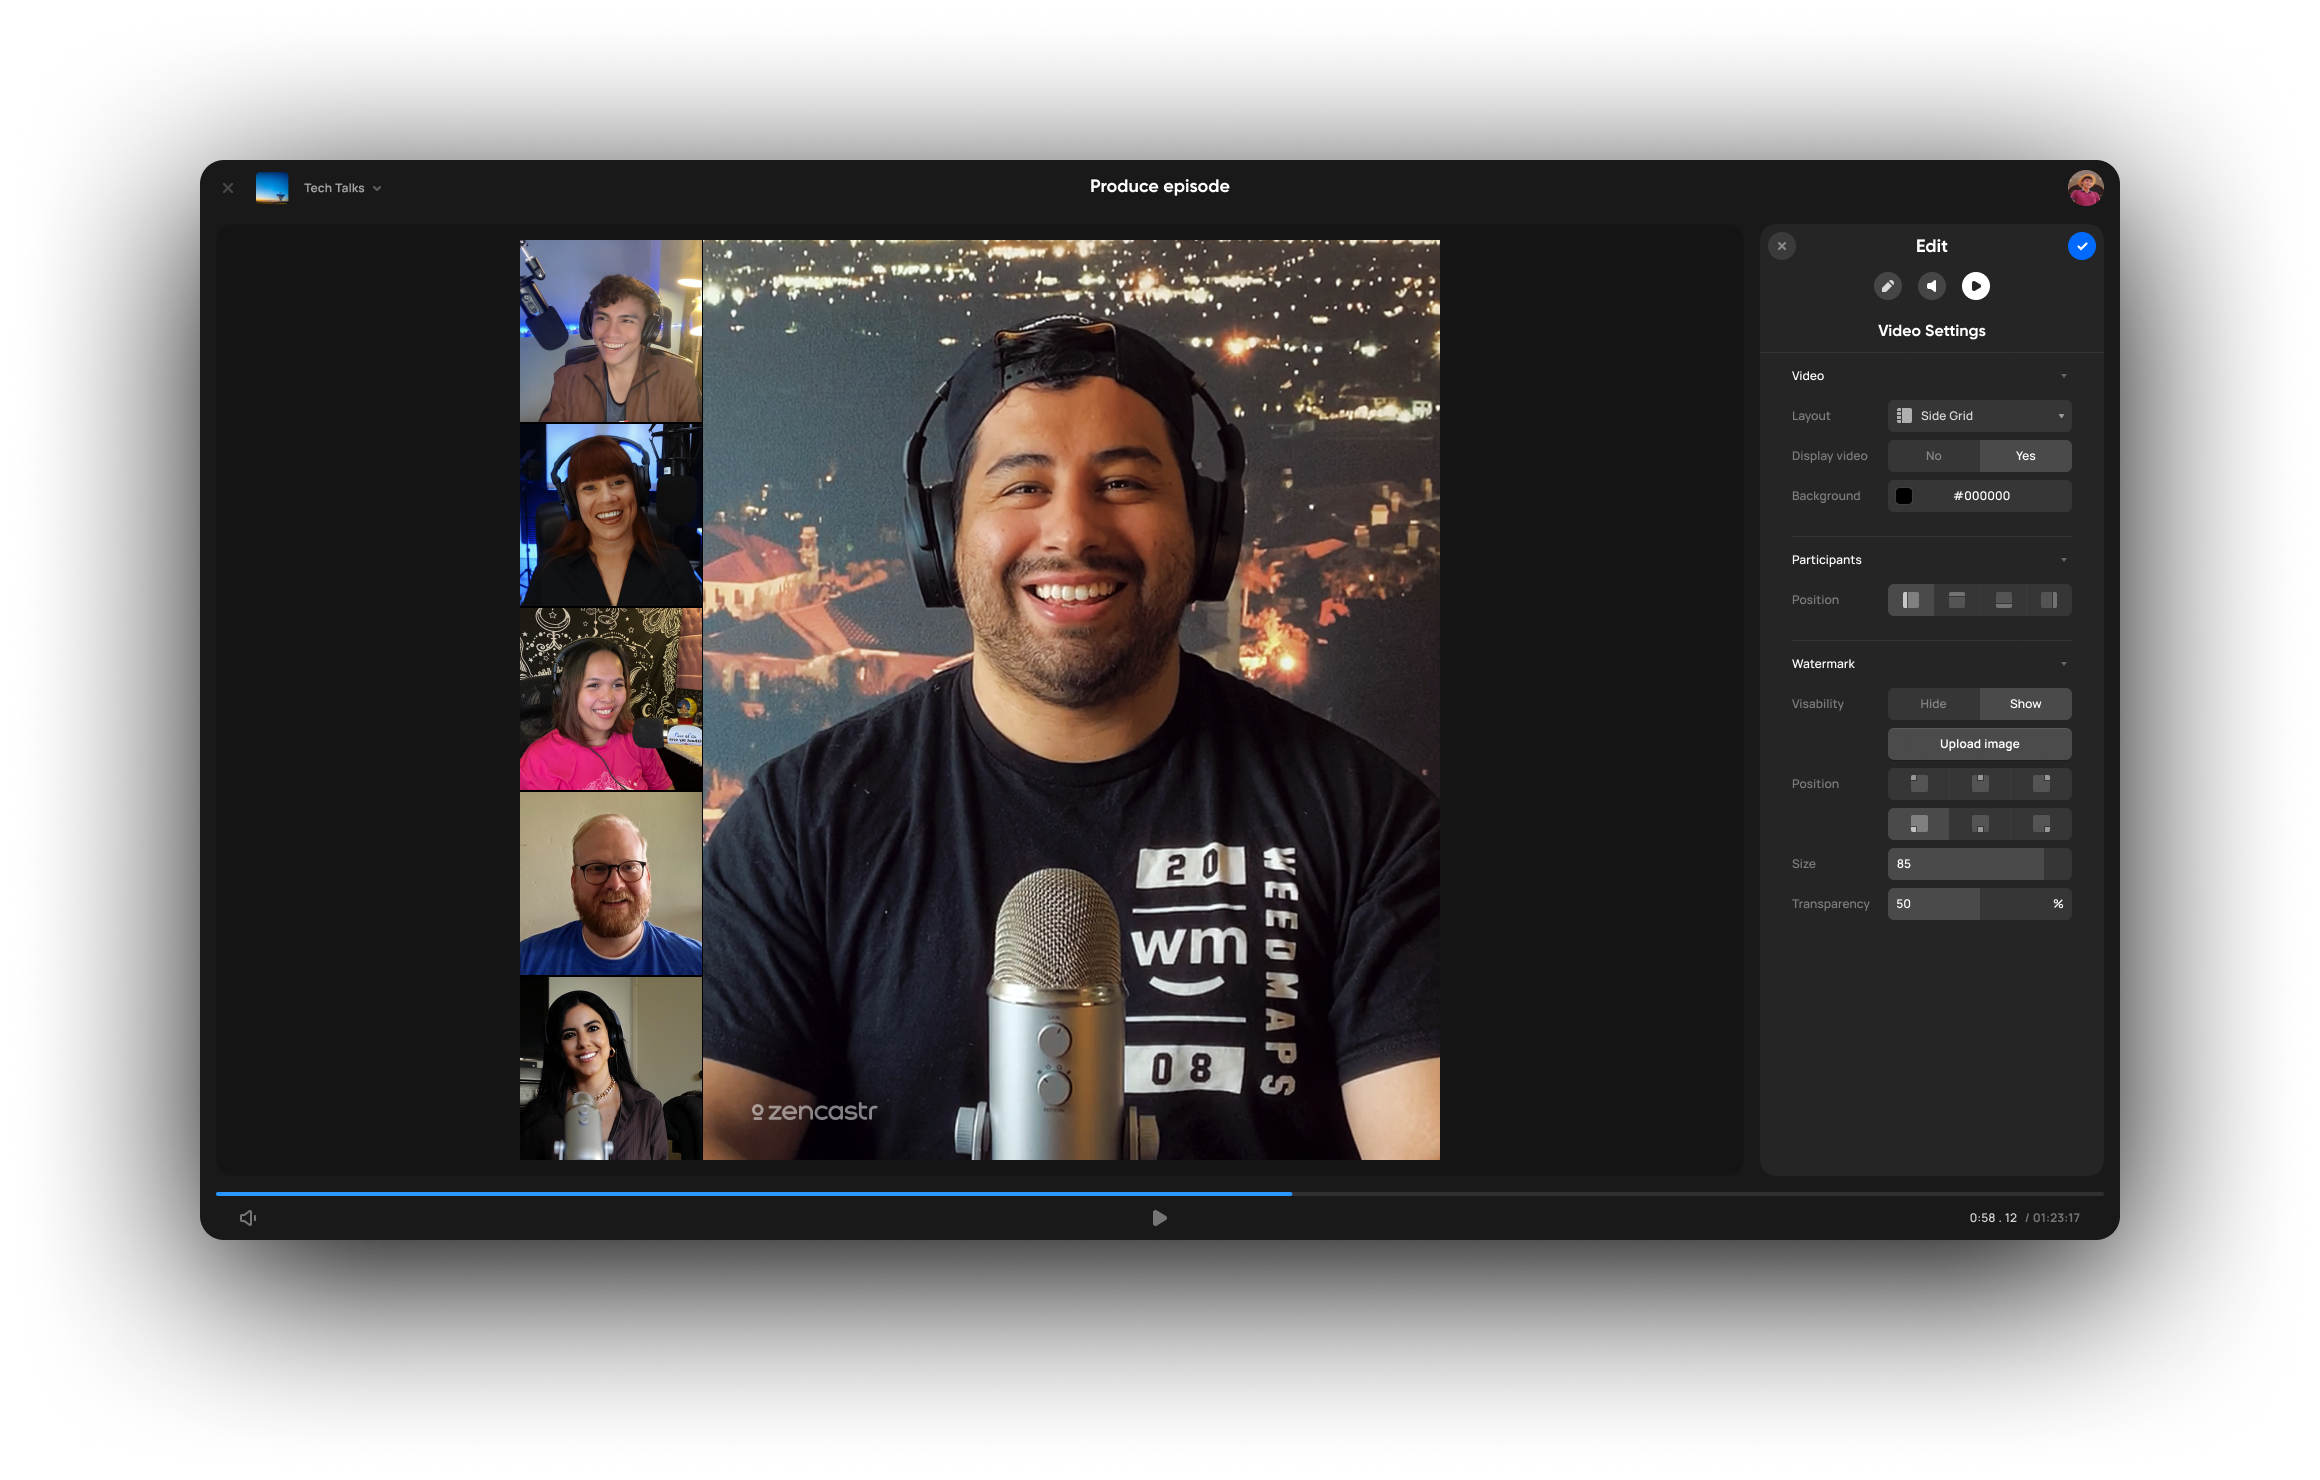This screenshot has height=1480, width=2320.
Task: Place watermark at top-right corner
Action: click(2041, 783)
